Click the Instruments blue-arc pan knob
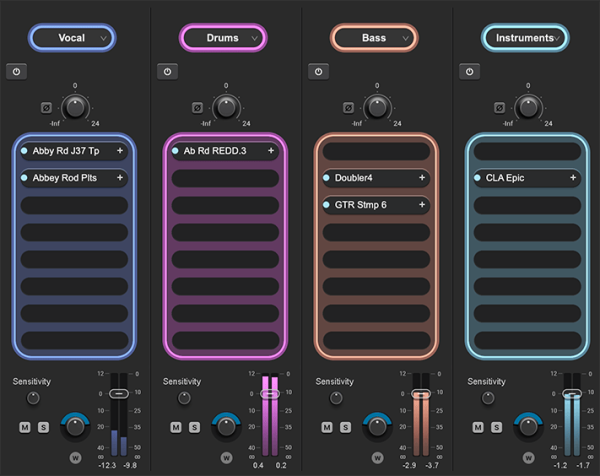600x476 pixels. pos(528,427)
